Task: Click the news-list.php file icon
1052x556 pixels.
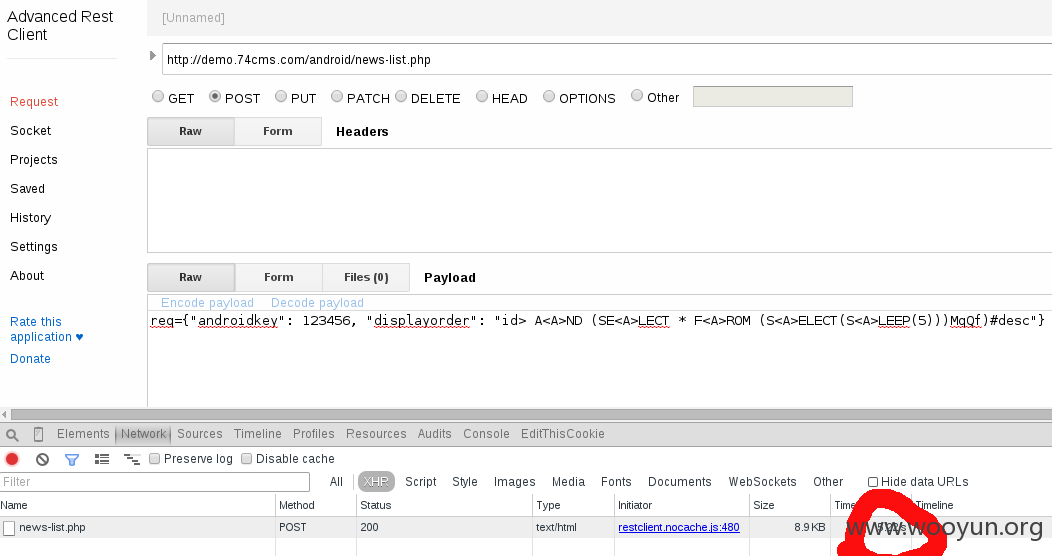Action: [9, 528]
